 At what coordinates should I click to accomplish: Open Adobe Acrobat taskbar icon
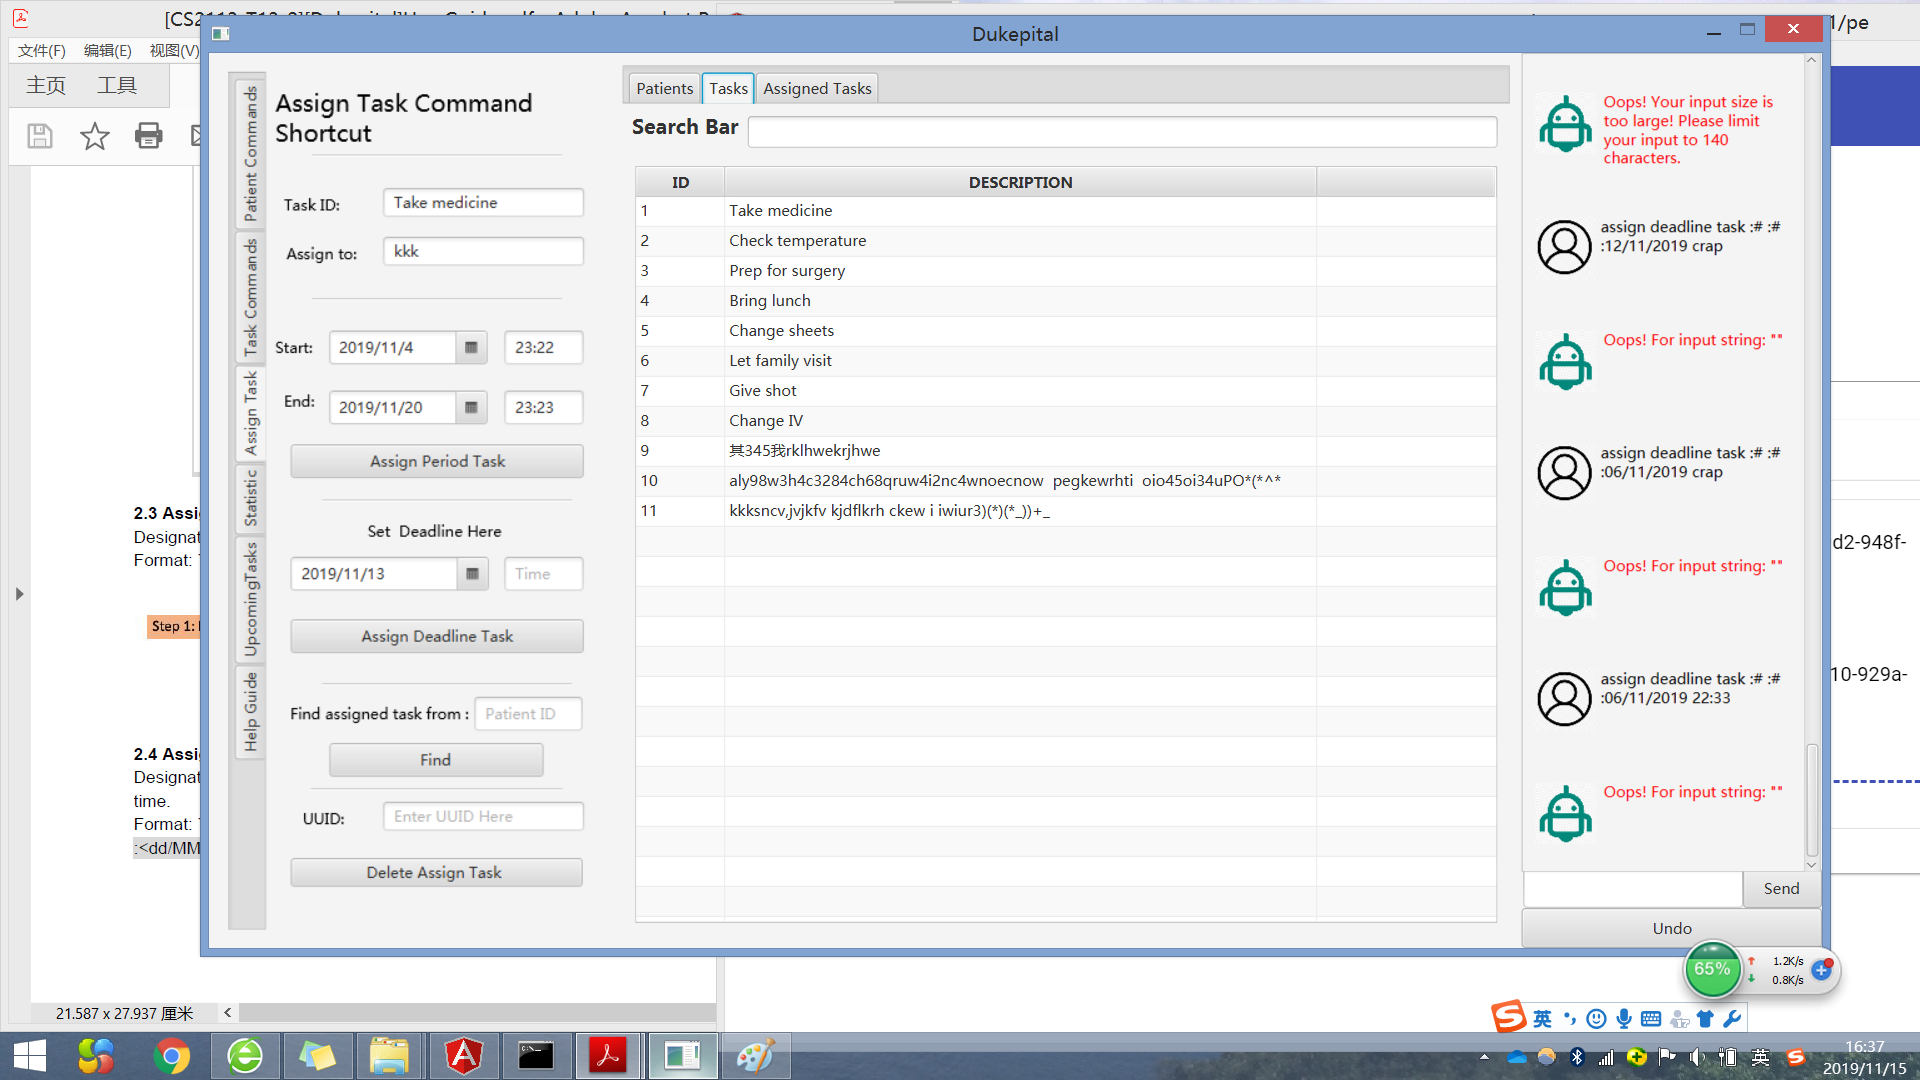[x=608, y=1056]
